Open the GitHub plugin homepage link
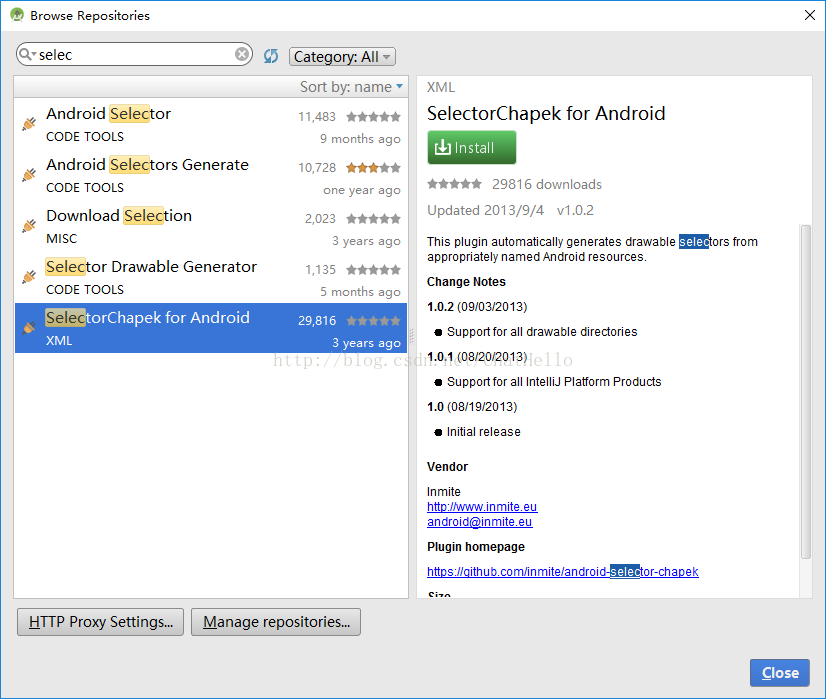This screenshot has width=826, height=699. (563, 572)
